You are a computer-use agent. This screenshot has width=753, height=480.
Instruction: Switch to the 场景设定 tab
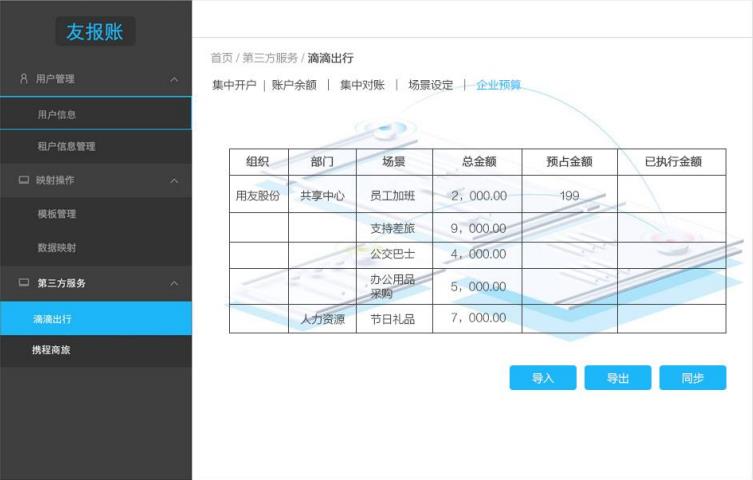click(x=431, y=85)
